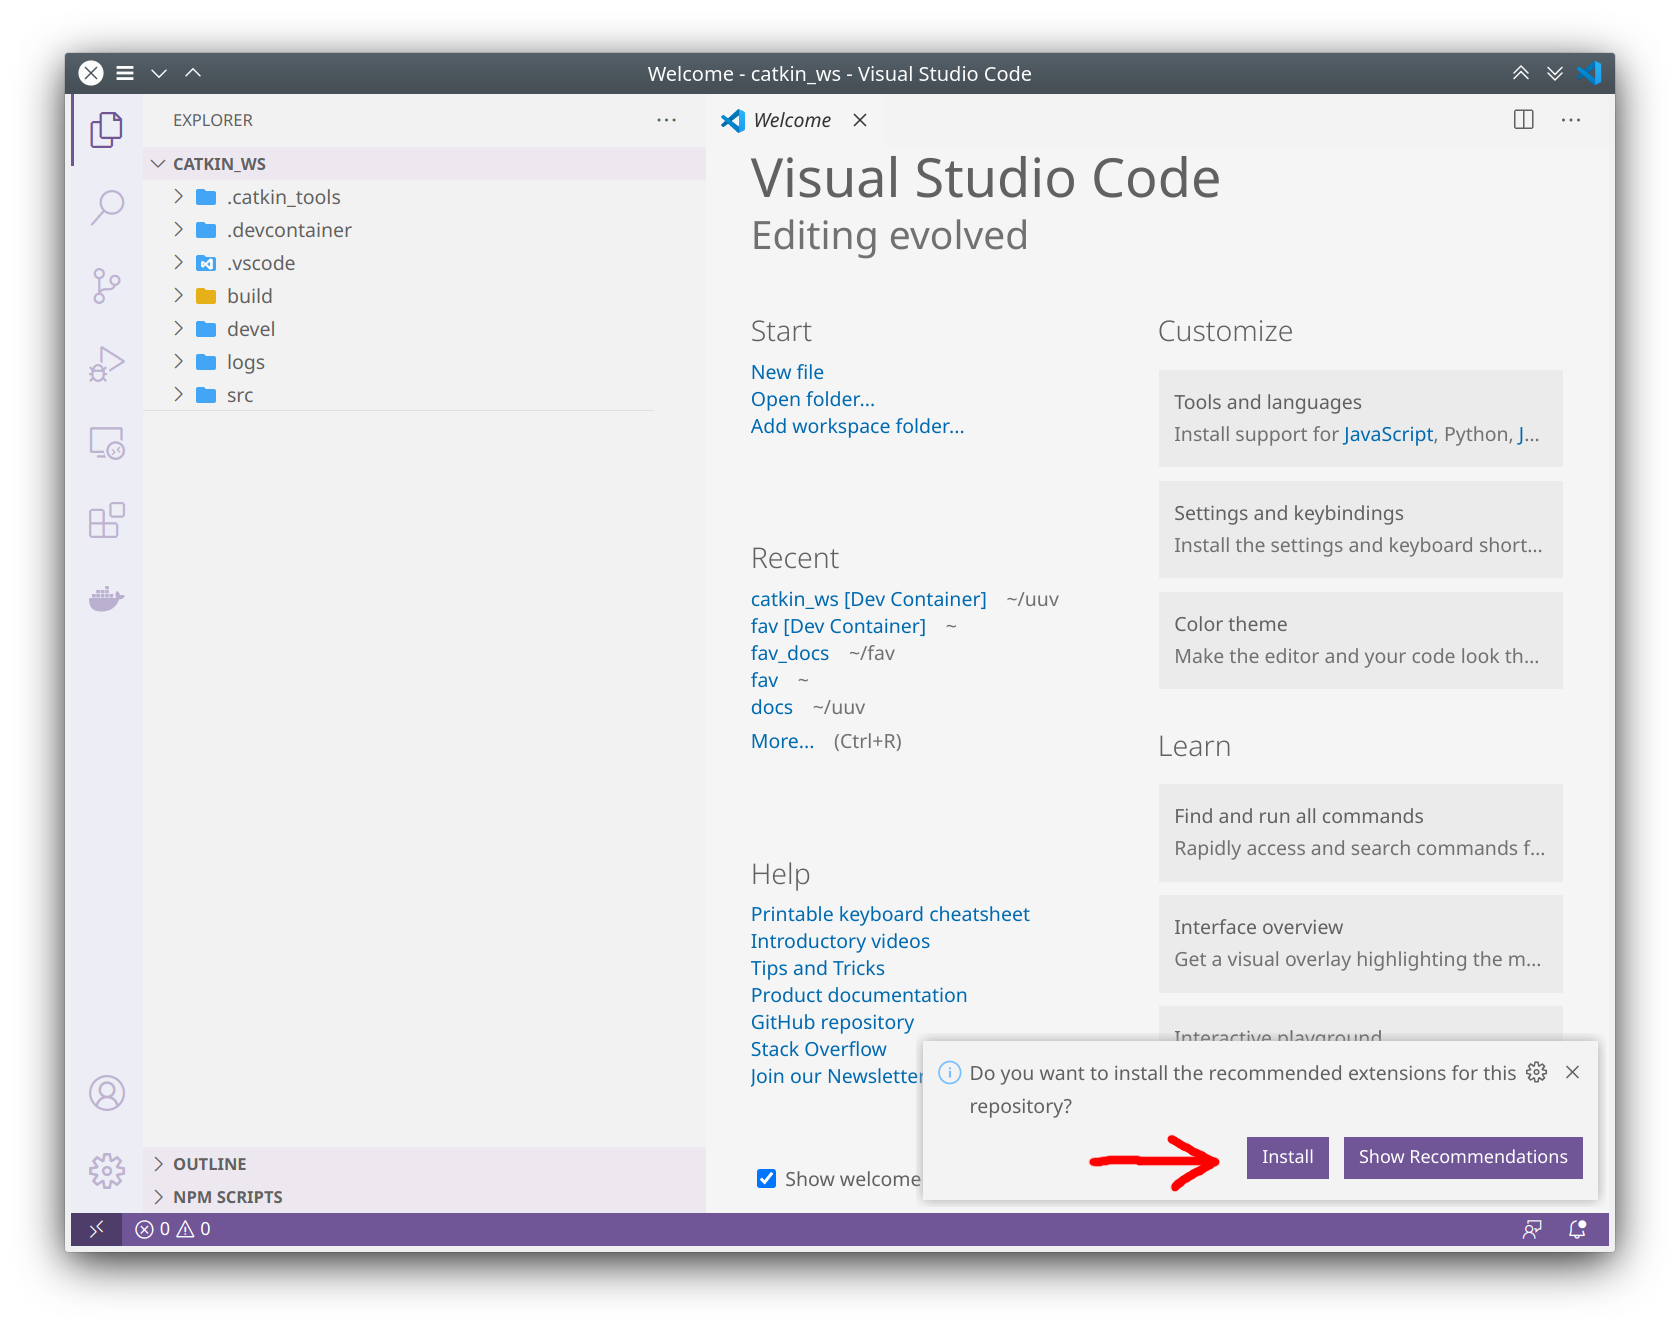Click the .vscode folder icon
This screenshot has width=1680, height=1329.
click(206, 263)
